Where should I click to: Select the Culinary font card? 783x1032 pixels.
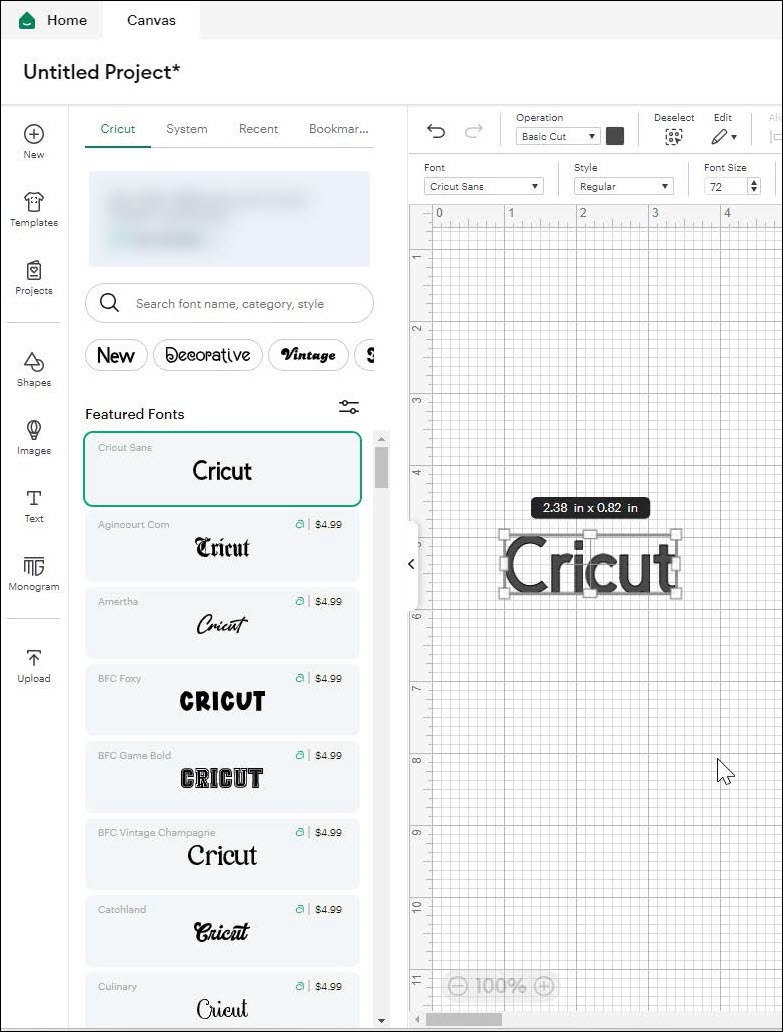(222, 999)
